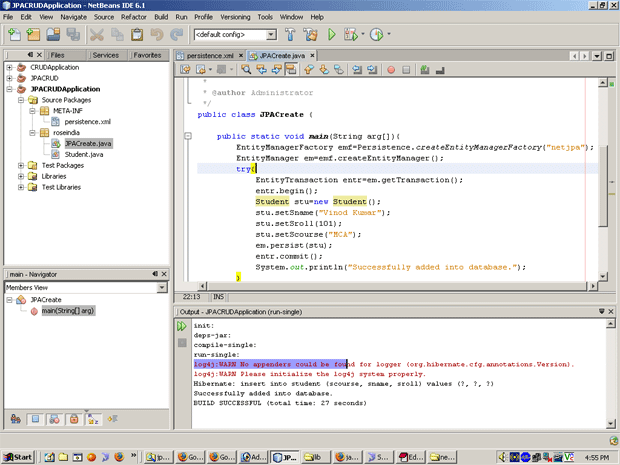Click the Debug project dropdown arrow
The height and width of the screenshot is (465, 620).
click(363, 34)
